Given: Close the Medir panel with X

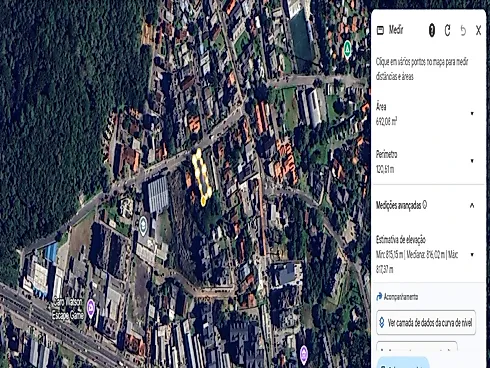Looking at the screenshot, I should (478, 31).
